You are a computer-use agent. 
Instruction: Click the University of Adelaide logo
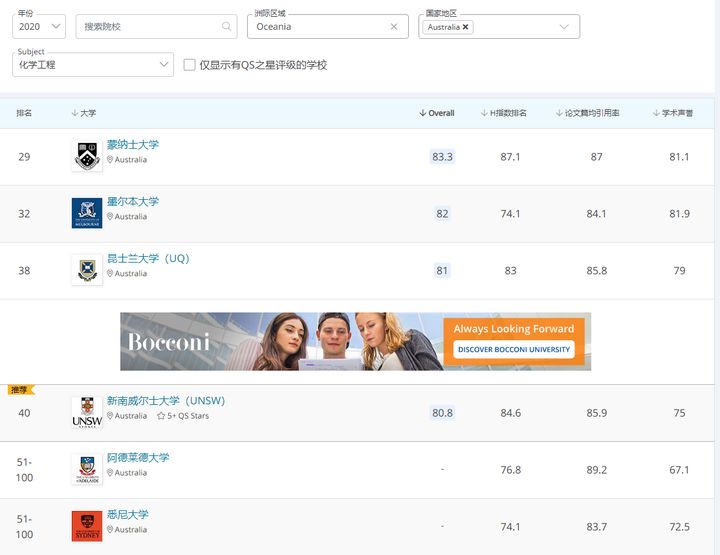[x=87, y=469]
